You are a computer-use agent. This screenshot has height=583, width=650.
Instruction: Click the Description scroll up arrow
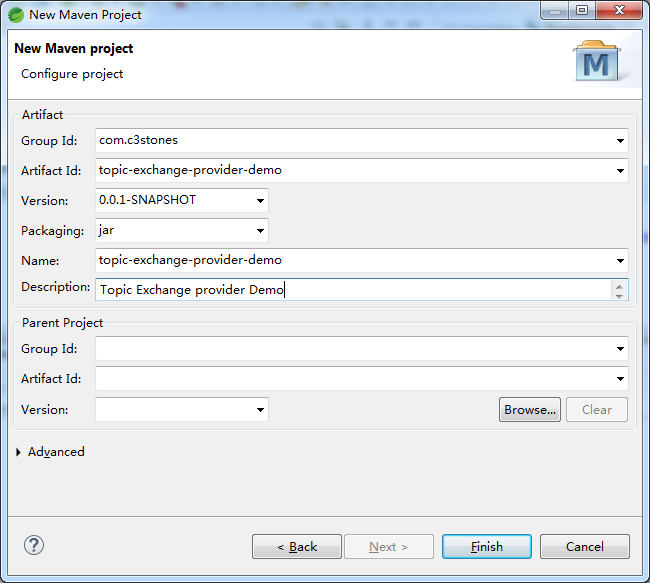[619, 287]
